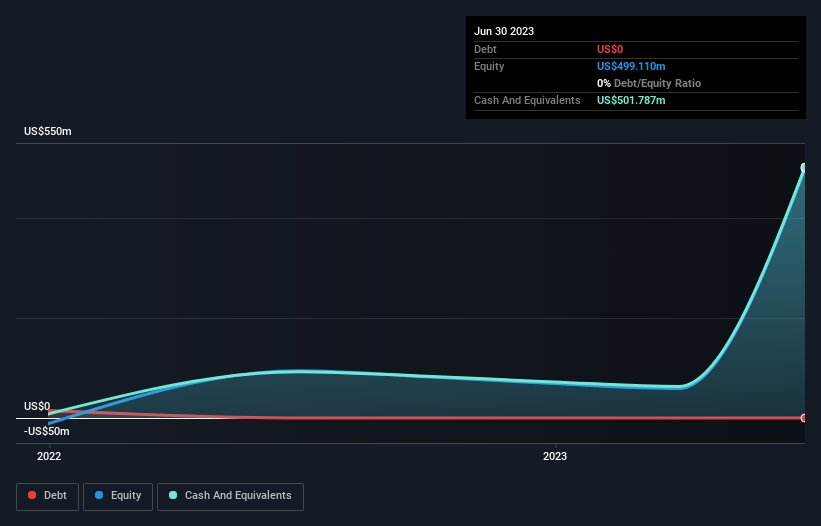Screen dimensions: 821x526
Task: Click the red Debt legend dot
Action: point(32,495)
